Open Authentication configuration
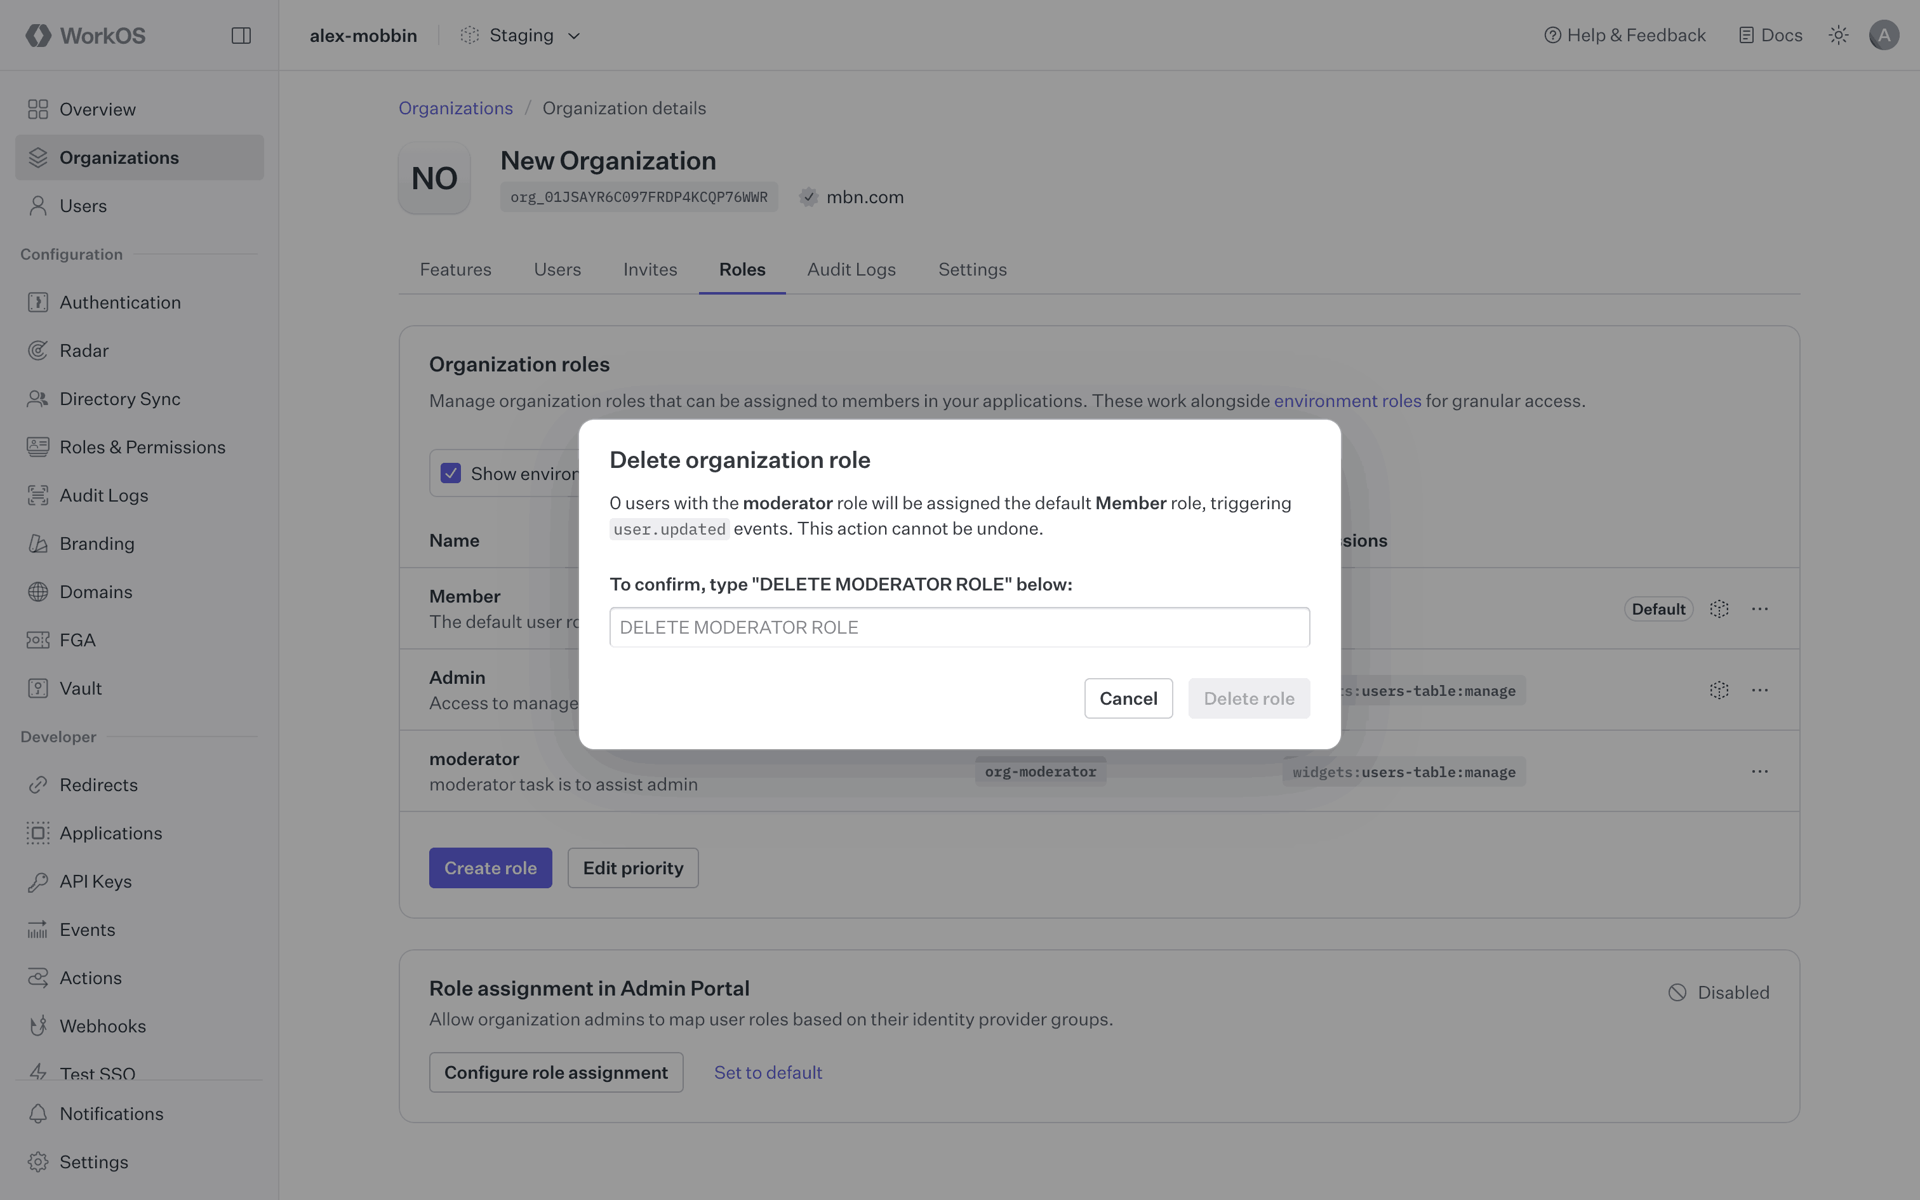The width and height of the screenshot is (1920, 1200). 139,302
